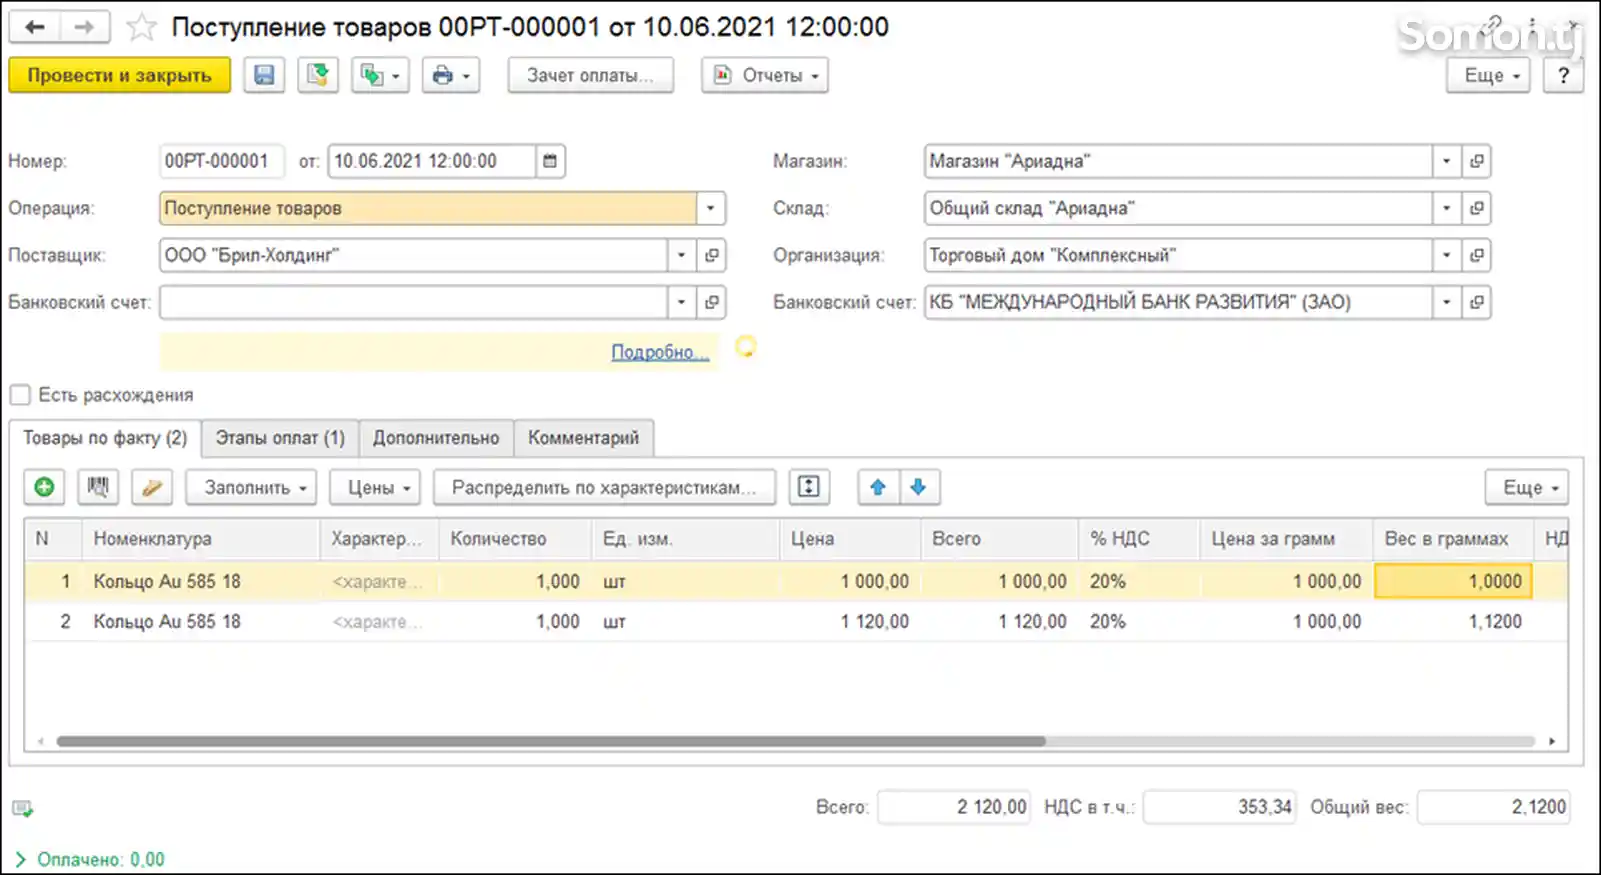
Task: Open help with the question mark button
Action: [x=1563, y=75]
